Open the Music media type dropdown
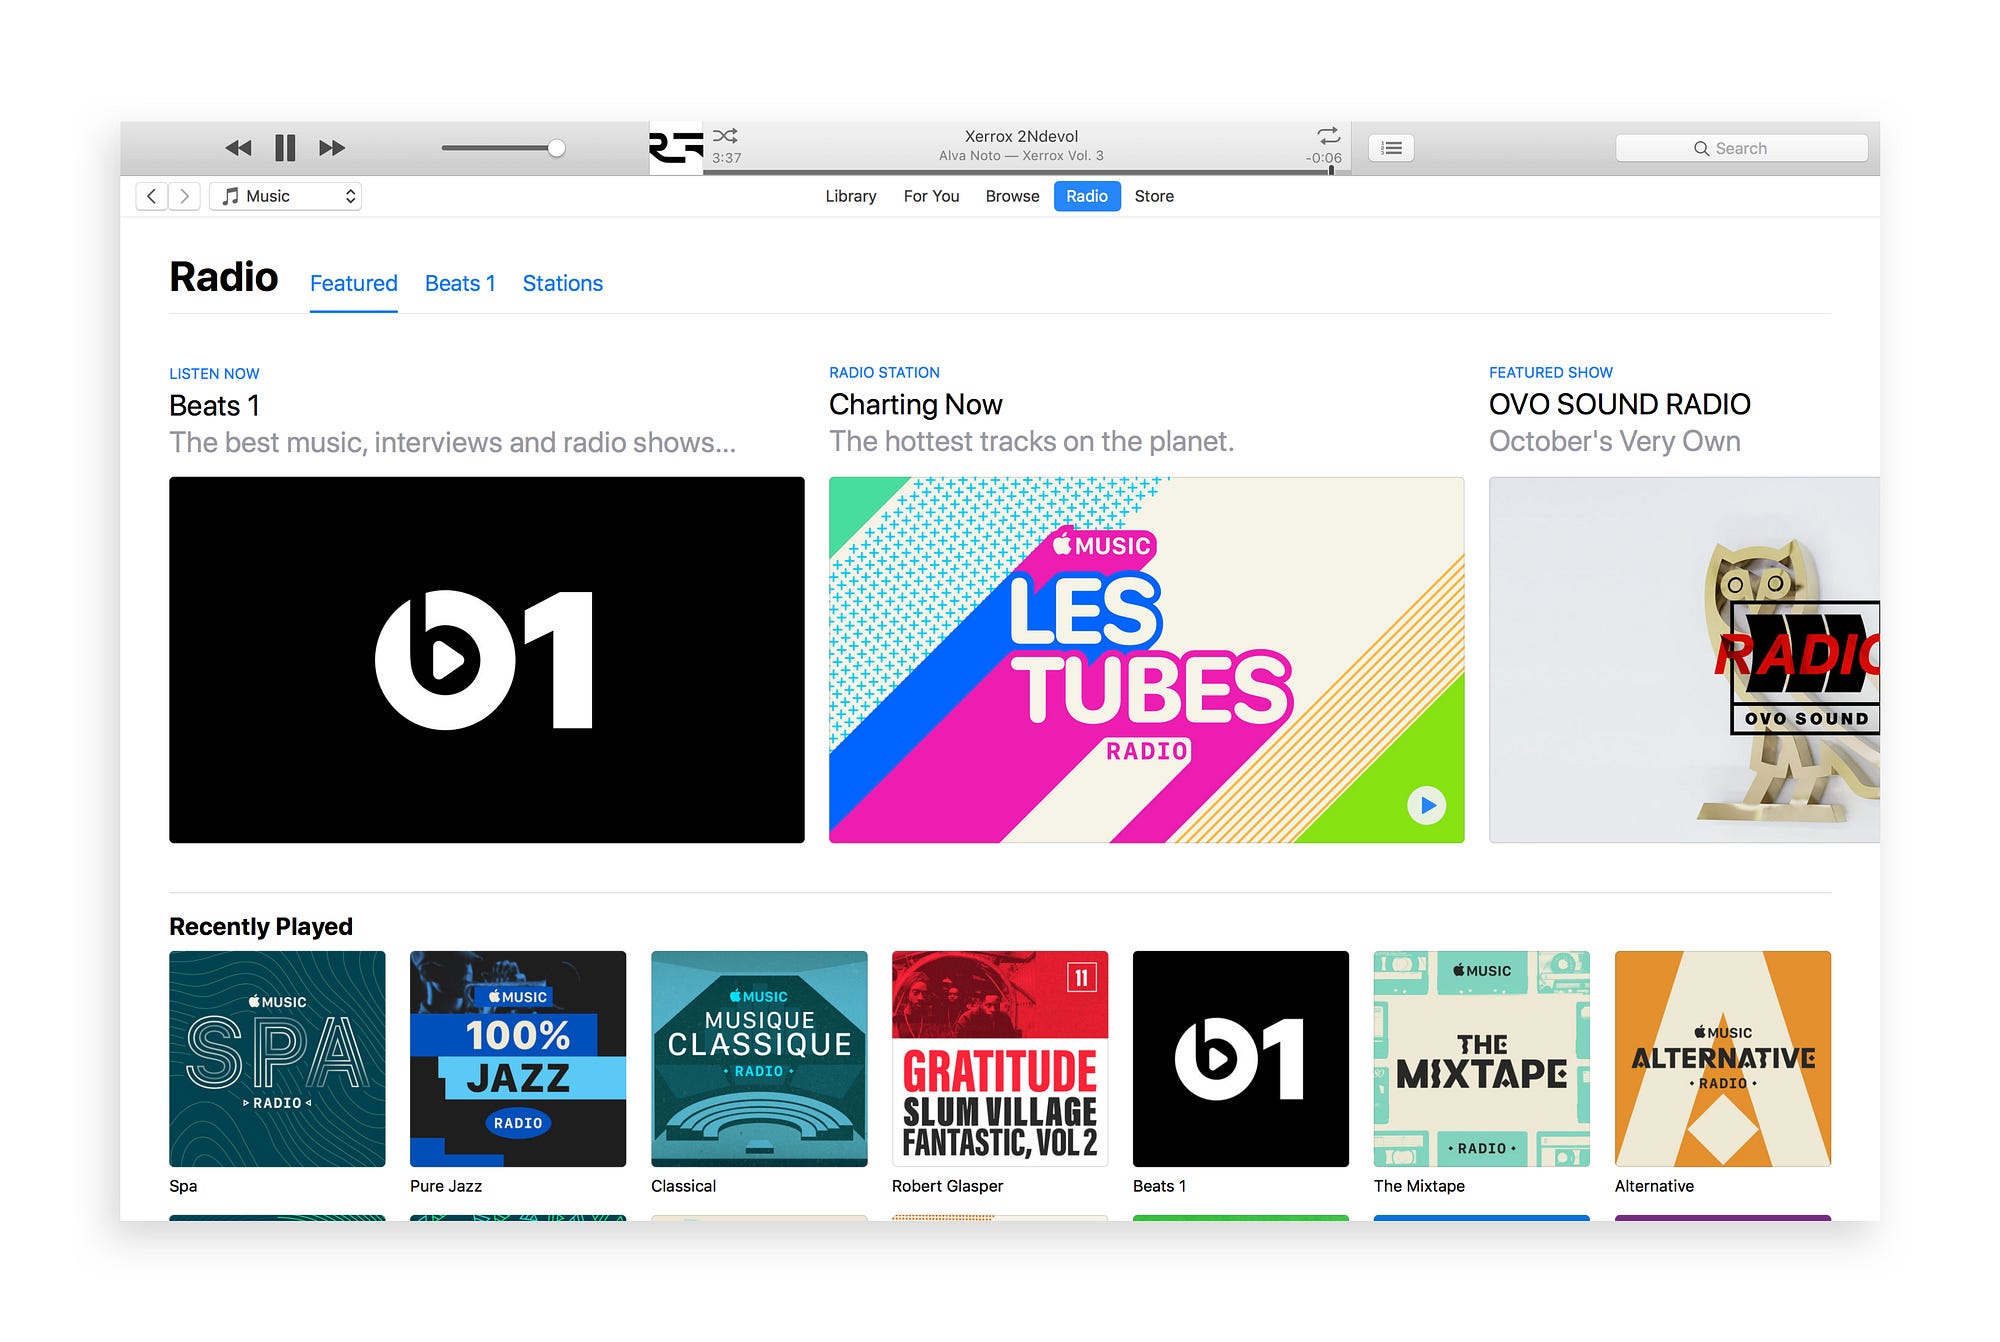Image resolution: width=2000 pixels, height=1342 pixels. (286, 196)
